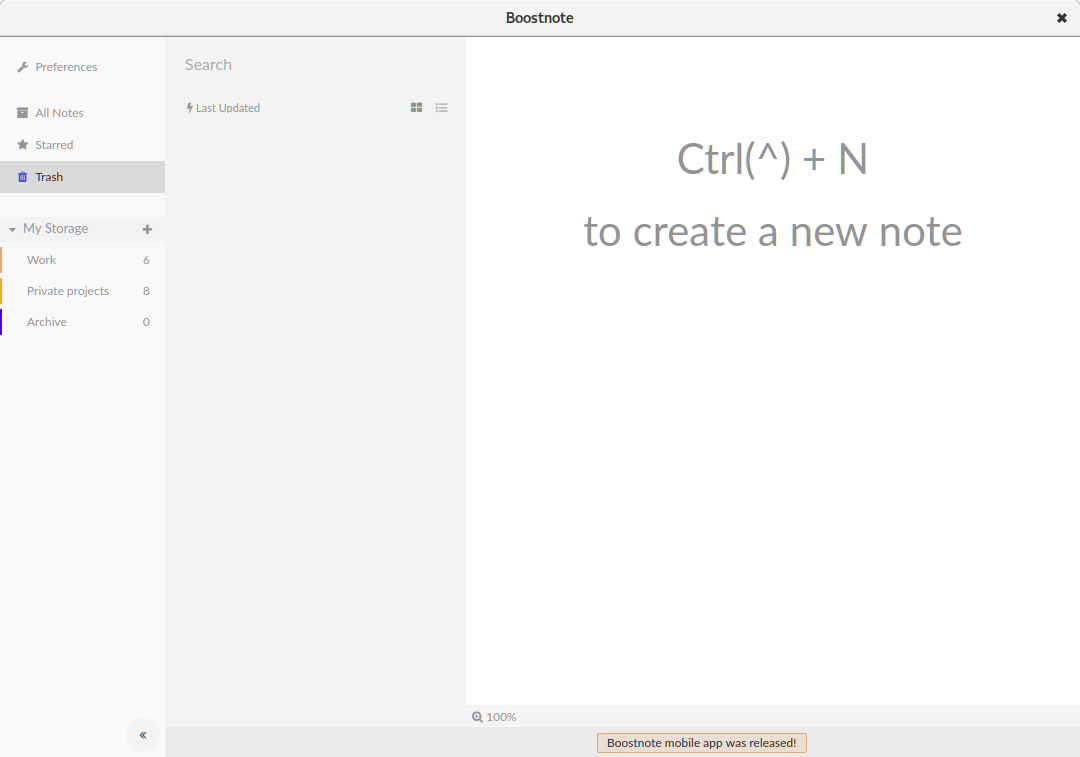The image size is (1080, 757).
Task: Add a new folder with plus icon
Action: pyautogui.click(x=147, y=229)
